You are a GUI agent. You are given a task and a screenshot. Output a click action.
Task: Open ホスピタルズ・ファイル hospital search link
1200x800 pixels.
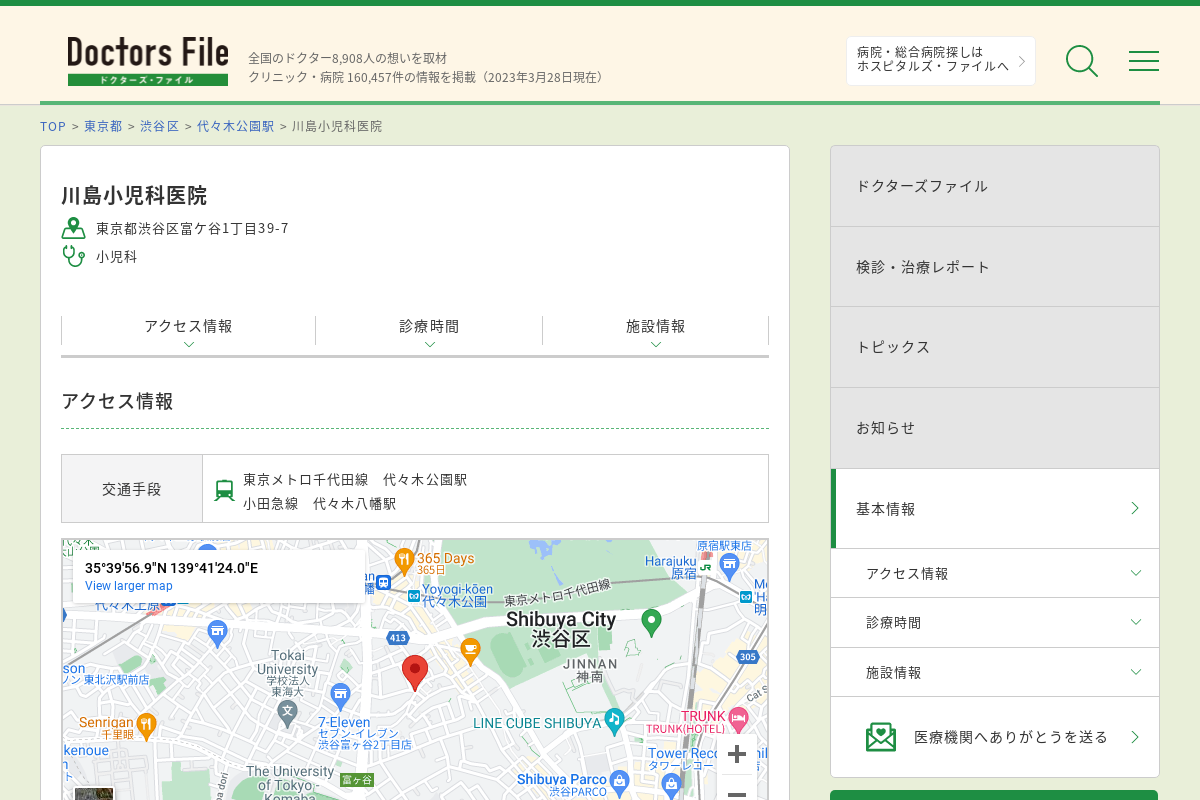941,61
